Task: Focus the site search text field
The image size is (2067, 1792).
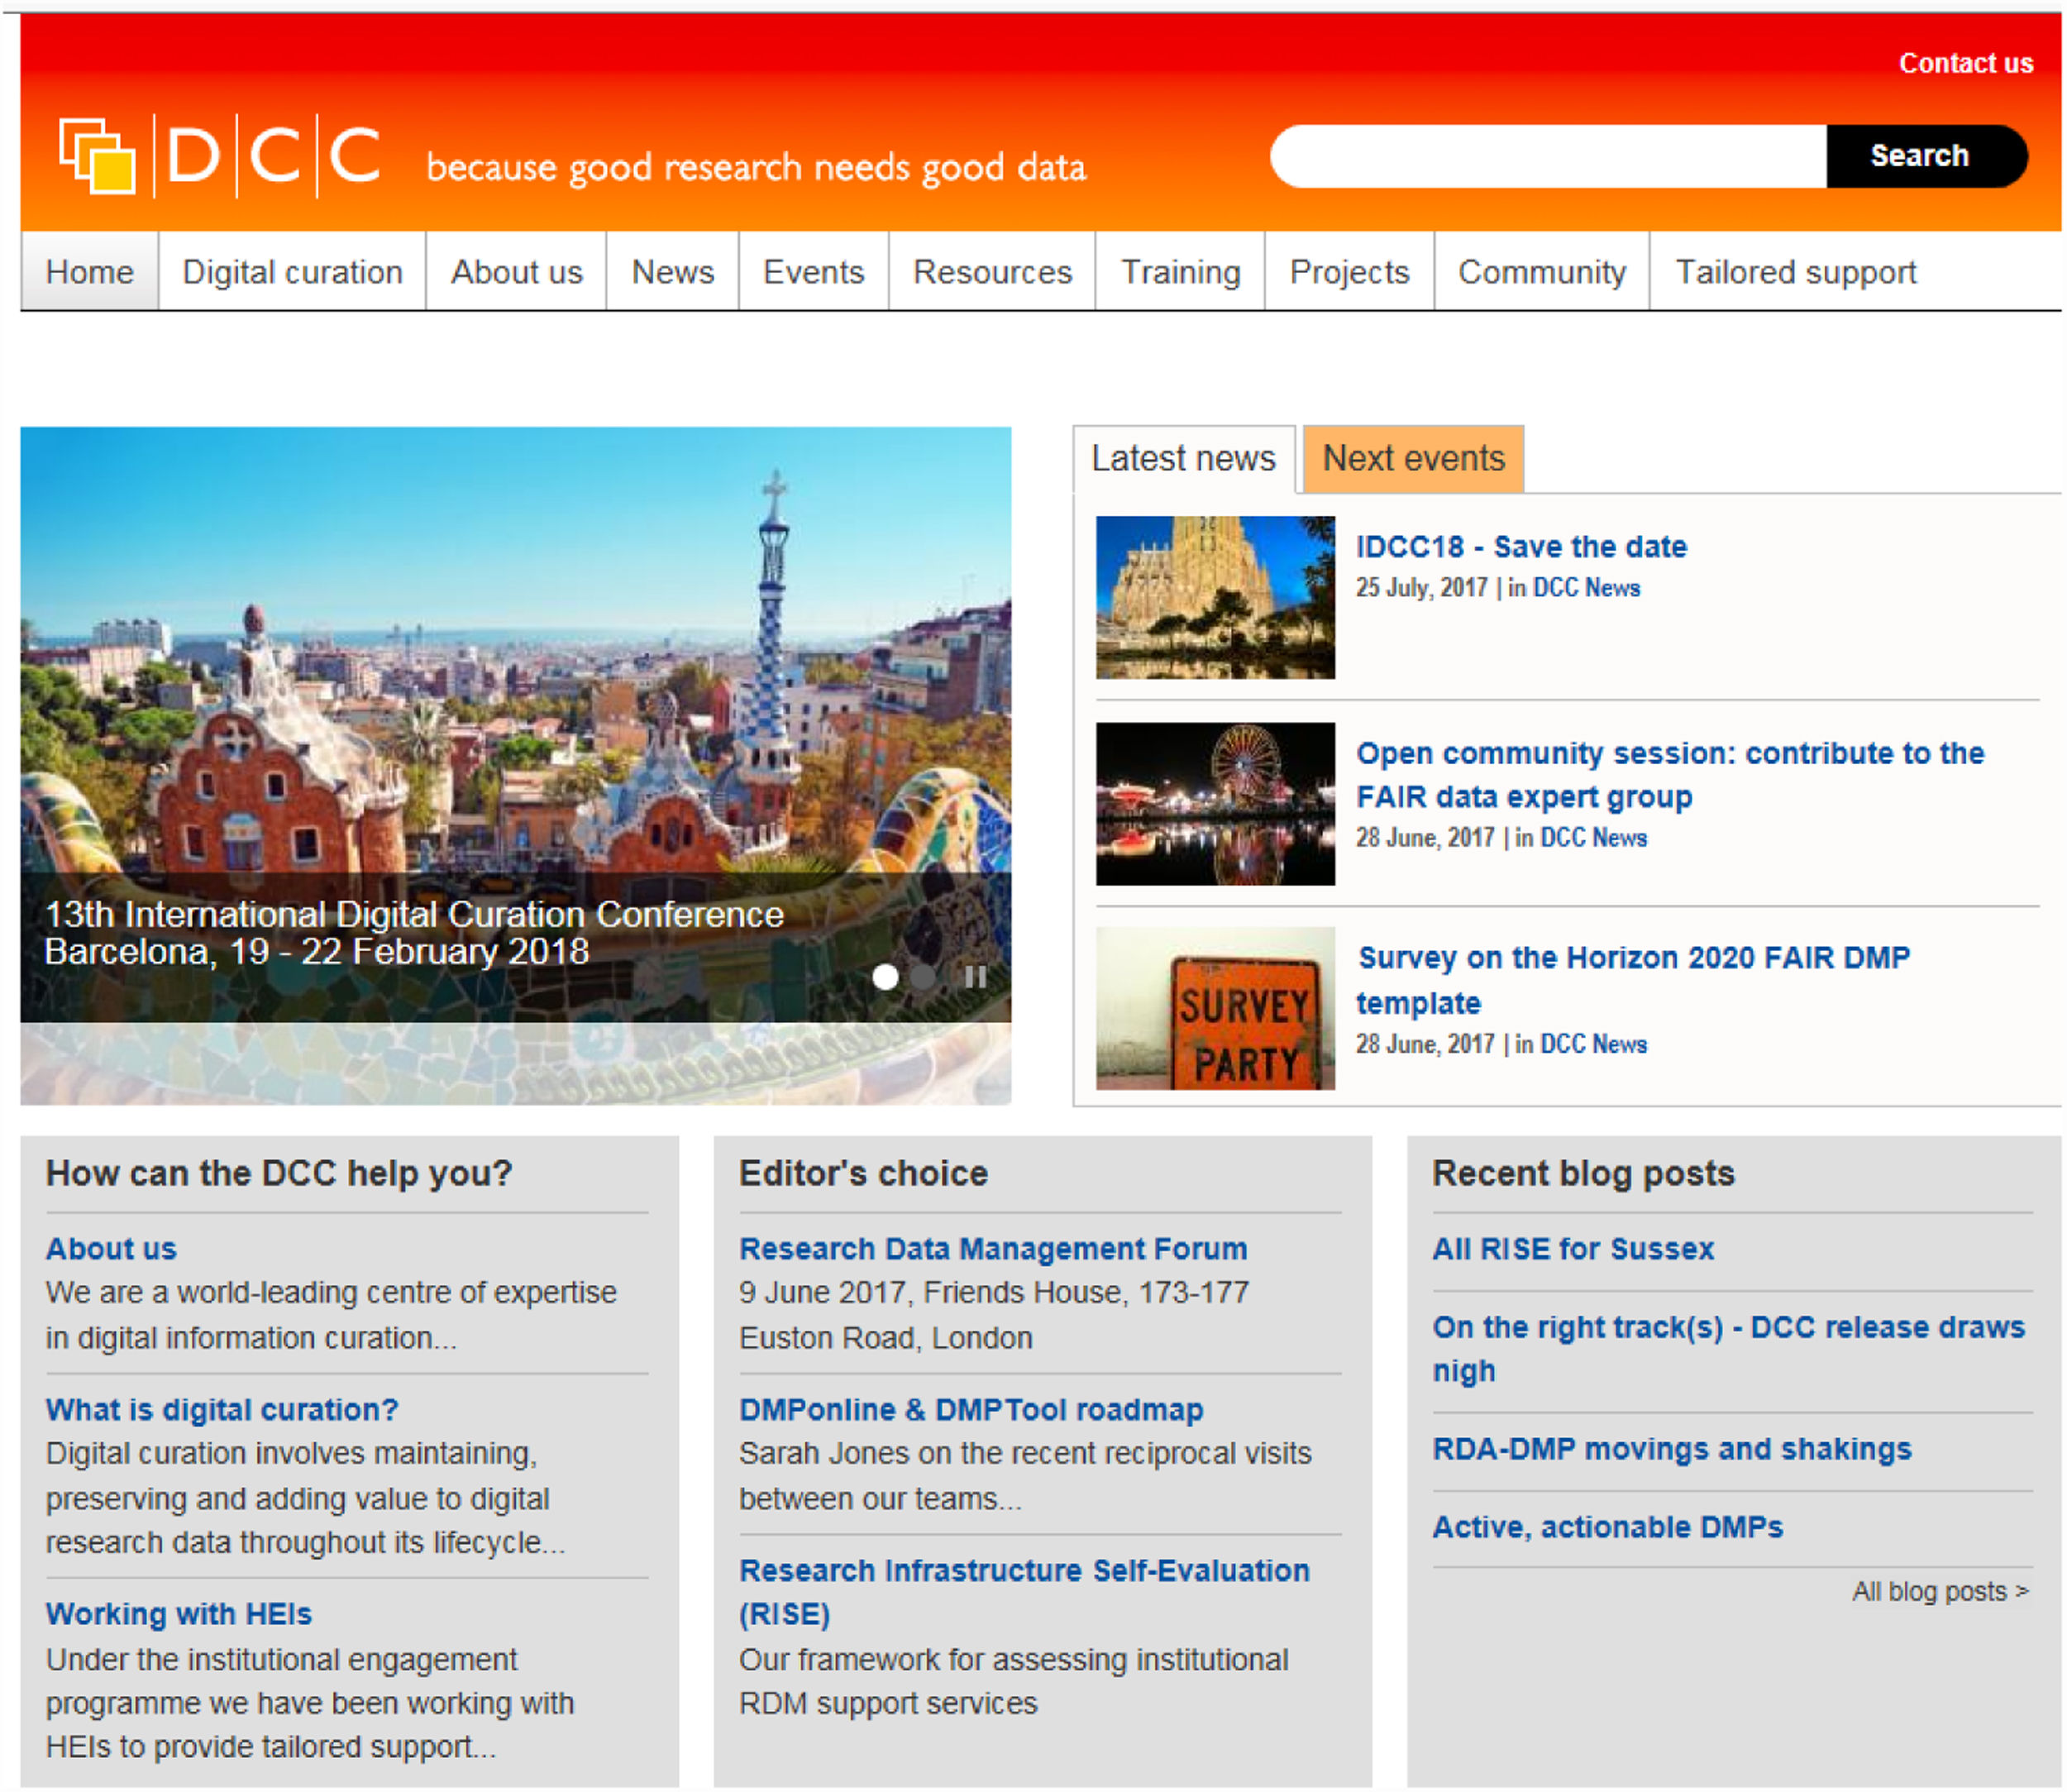Action: (x=1547, y=156)
